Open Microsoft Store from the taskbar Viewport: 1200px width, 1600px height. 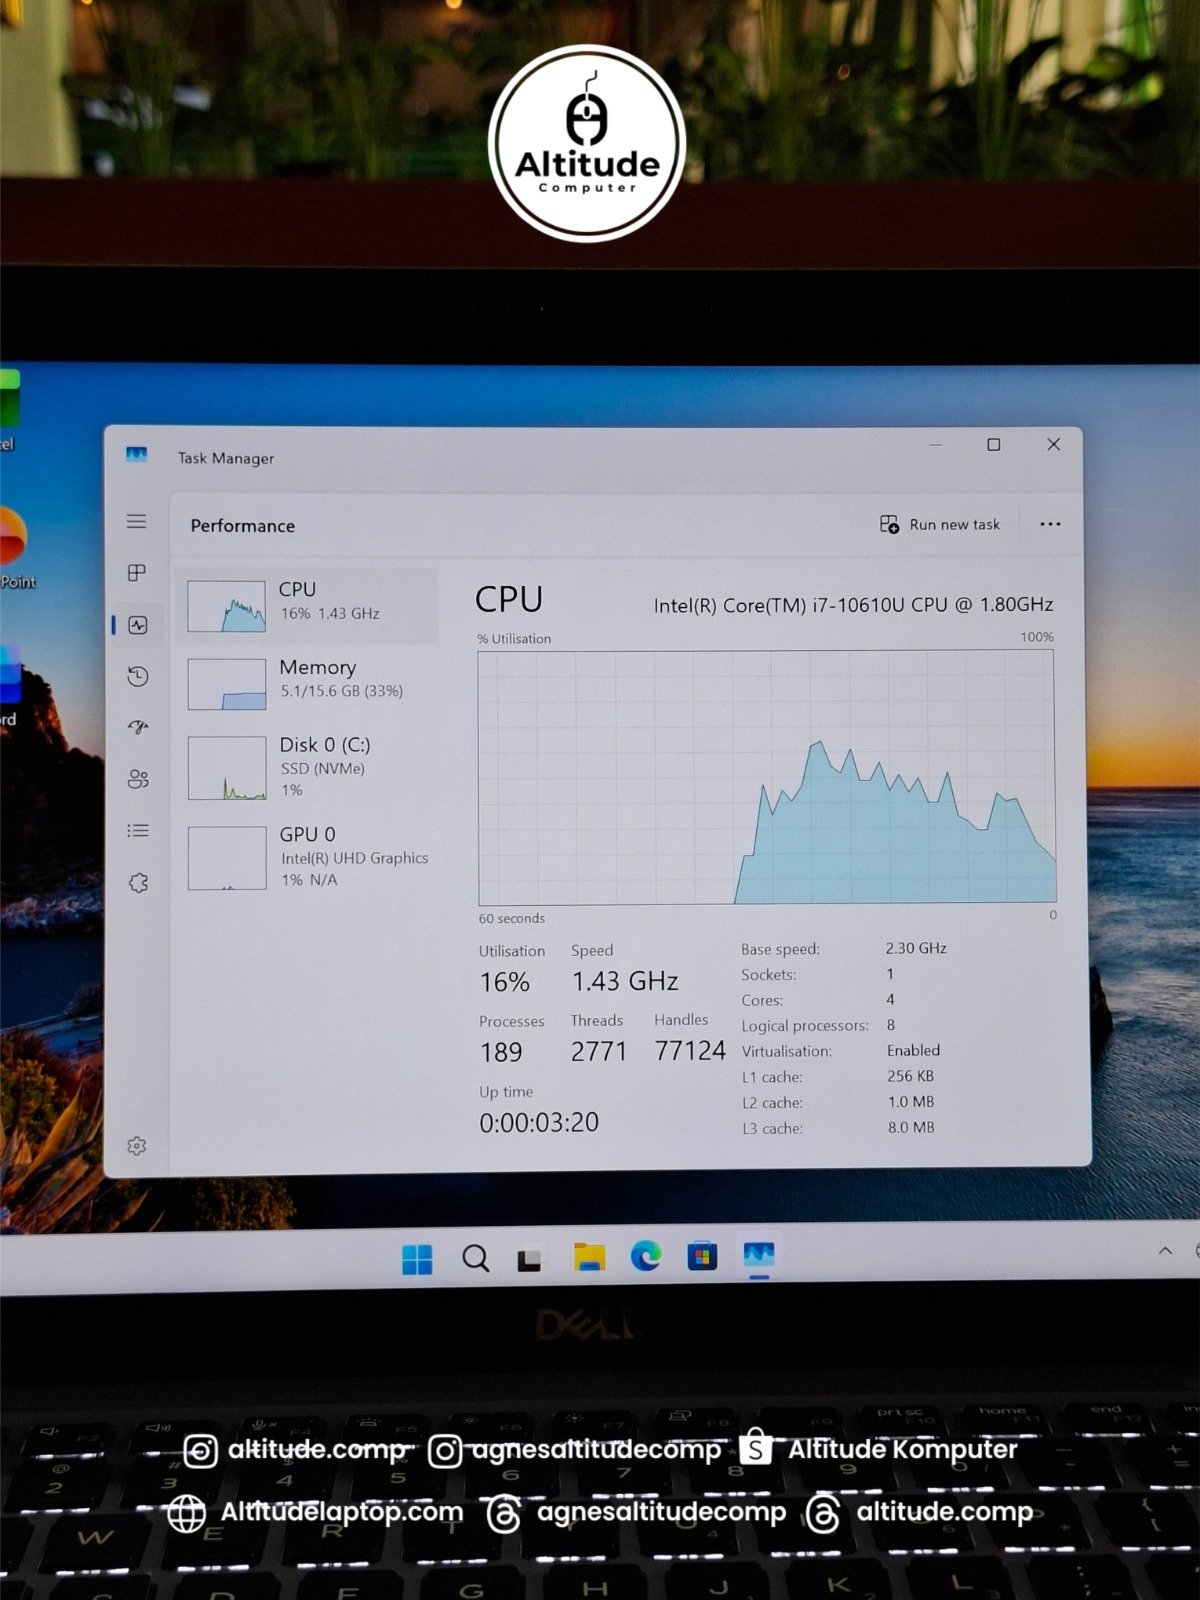click(702, 1255)
